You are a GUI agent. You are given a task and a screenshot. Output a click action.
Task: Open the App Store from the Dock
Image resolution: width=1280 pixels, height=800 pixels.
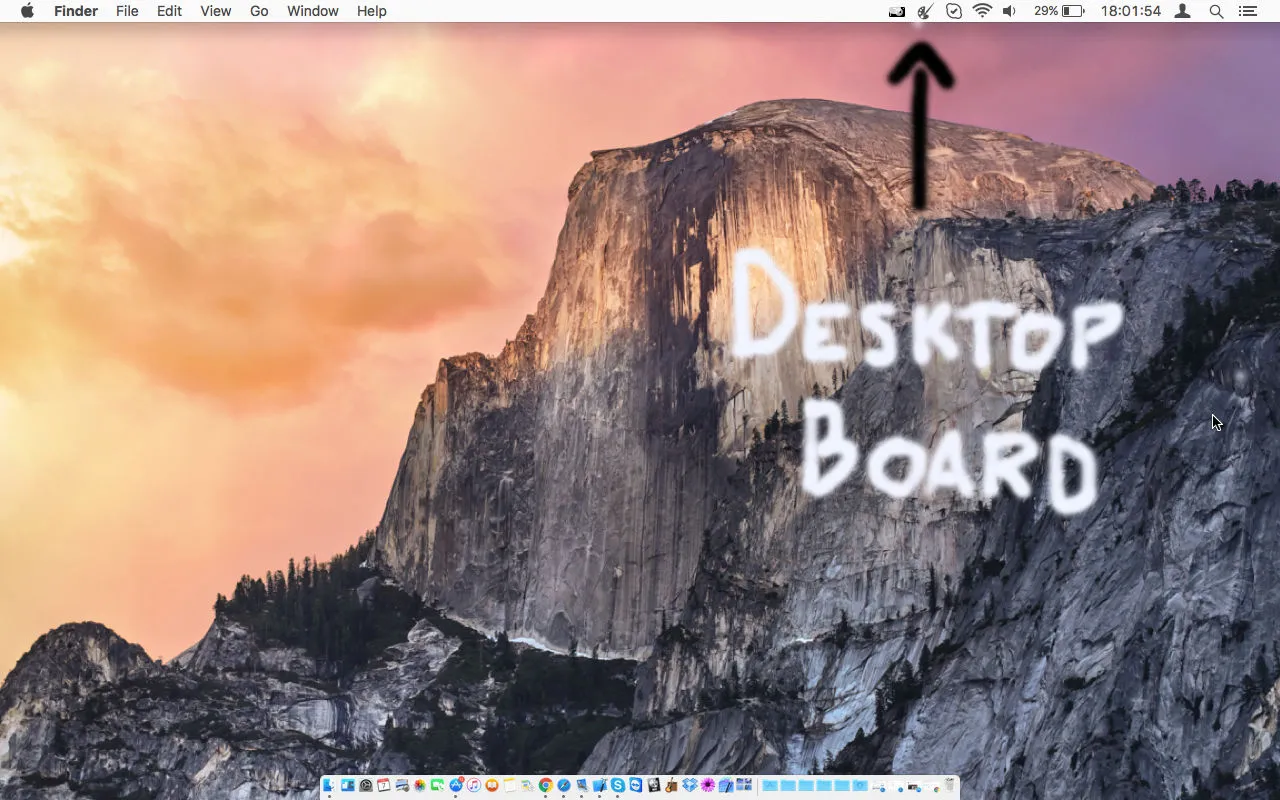click(455, 786)
